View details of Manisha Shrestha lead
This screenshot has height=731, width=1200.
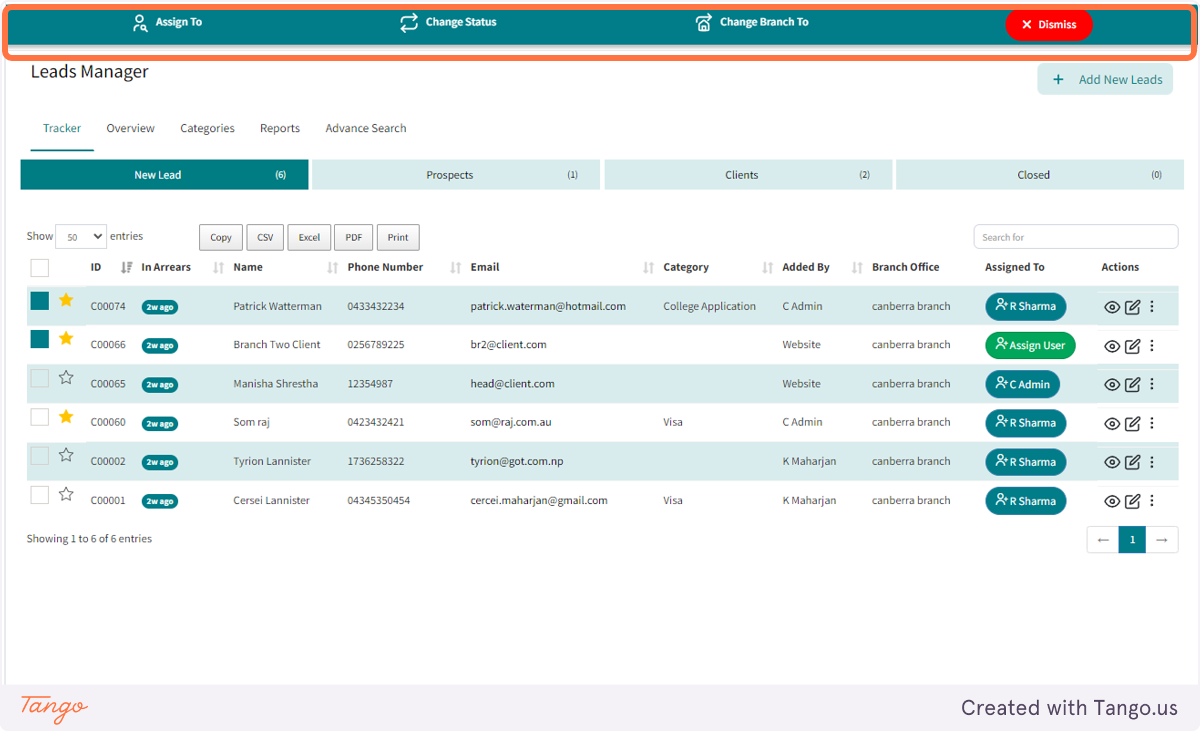pos(1112,385)
